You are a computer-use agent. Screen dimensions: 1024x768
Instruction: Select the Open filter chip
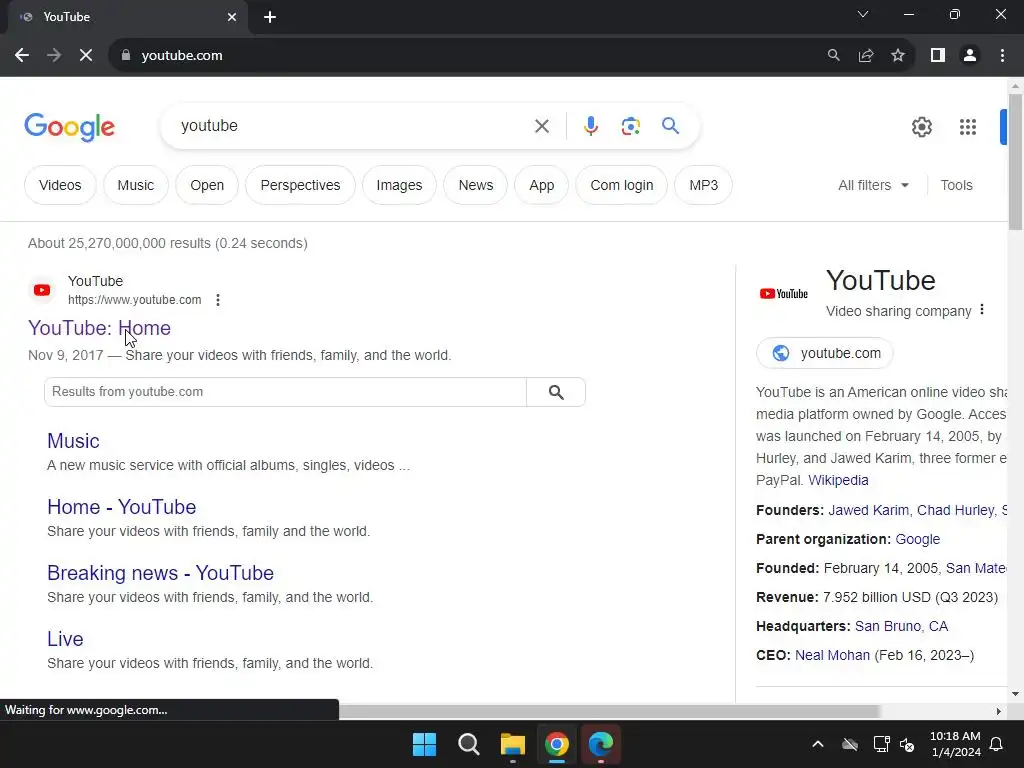point(207,185)
